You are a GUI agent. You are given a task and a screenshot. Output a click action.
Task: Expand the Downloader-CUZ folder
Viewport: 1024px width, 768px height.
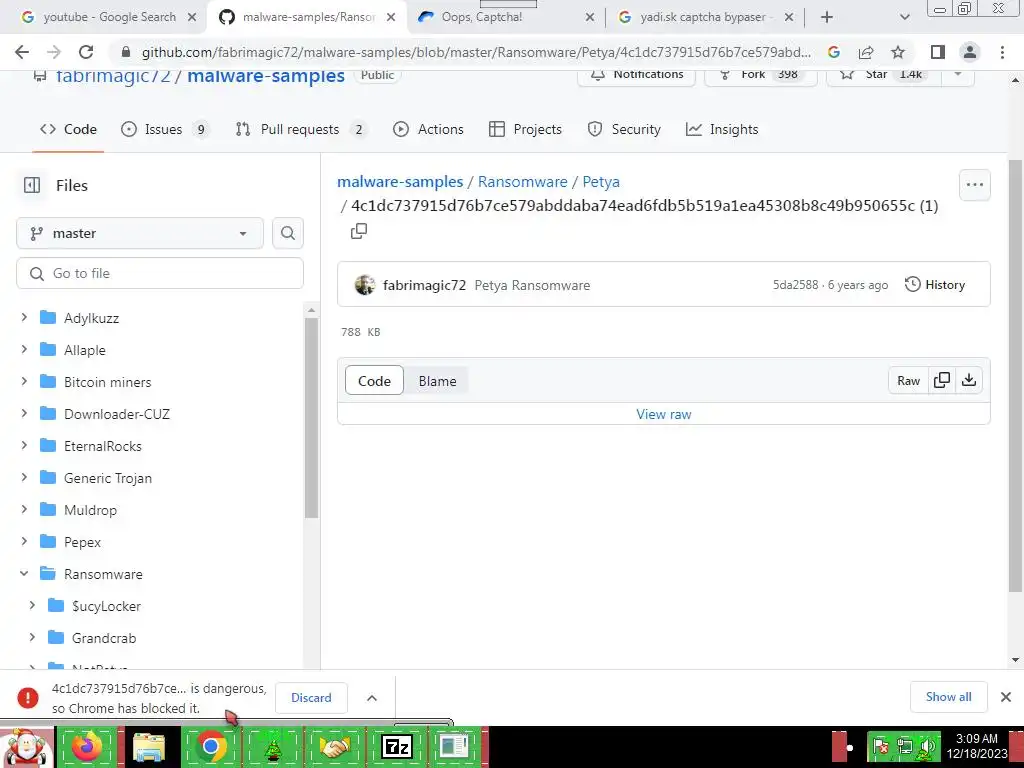tap(24, 414)
